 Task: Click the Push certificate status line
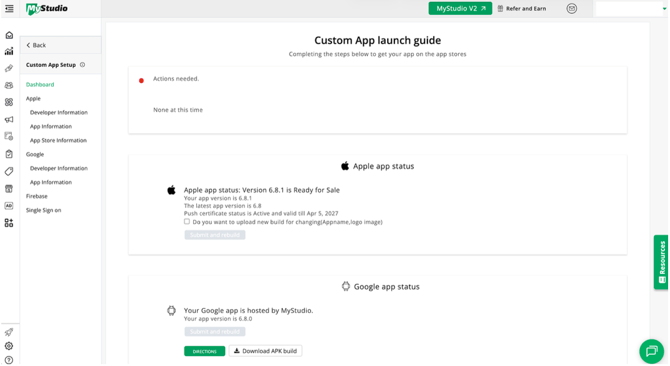click(x=261, y=214)
